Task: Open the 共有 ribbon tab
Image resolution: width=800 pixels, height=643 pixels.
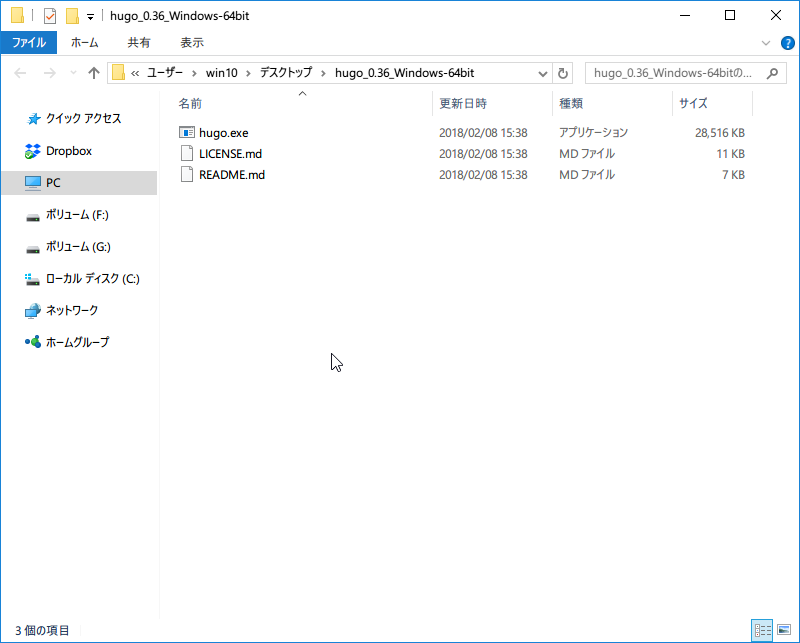Action: coord(139,43)
